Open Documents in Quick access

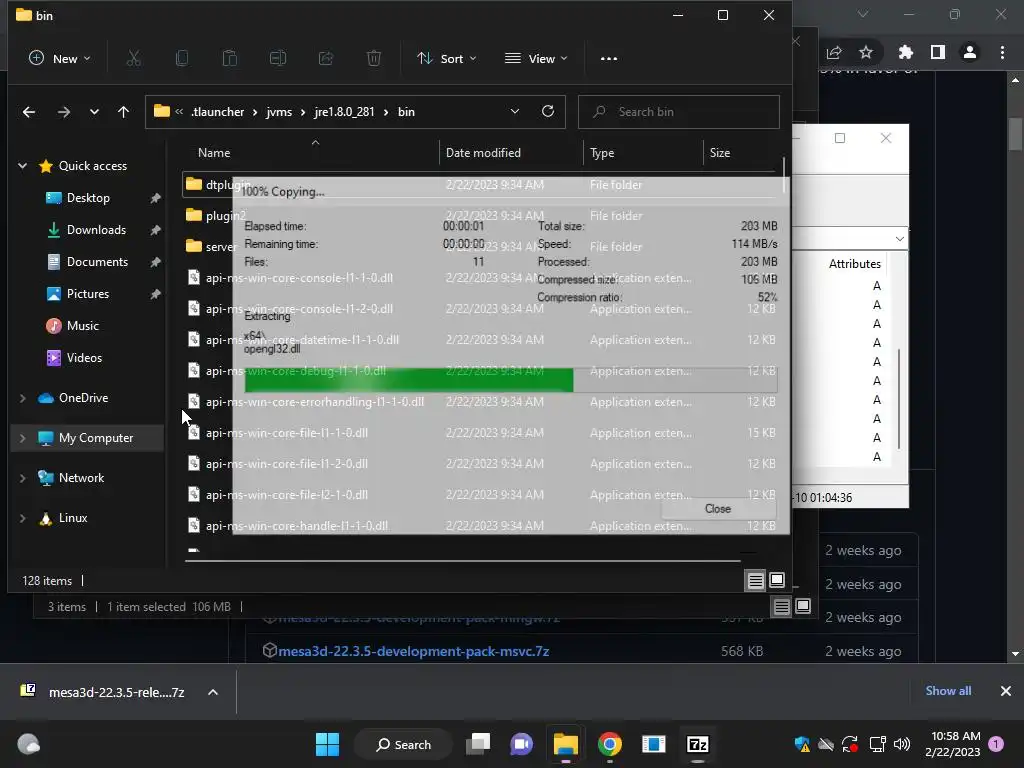click(97, 262)
